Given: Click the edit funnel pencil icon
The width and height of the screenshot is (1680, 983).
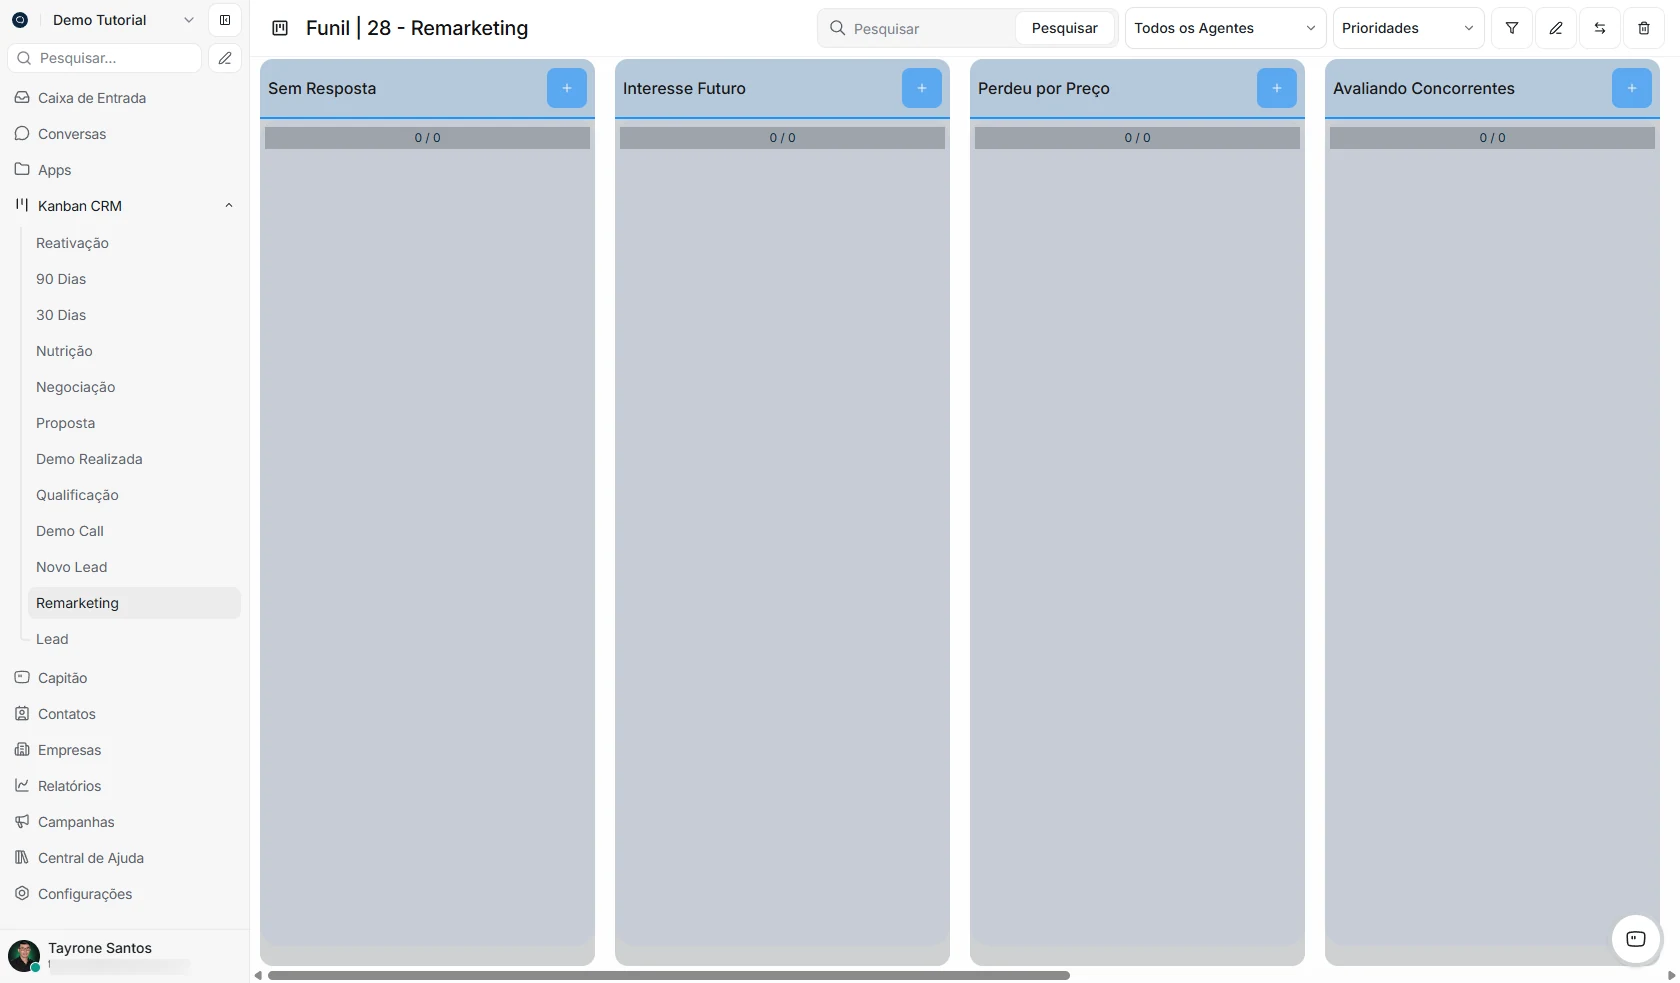Looking at the screenshot, I should 1556,28.
